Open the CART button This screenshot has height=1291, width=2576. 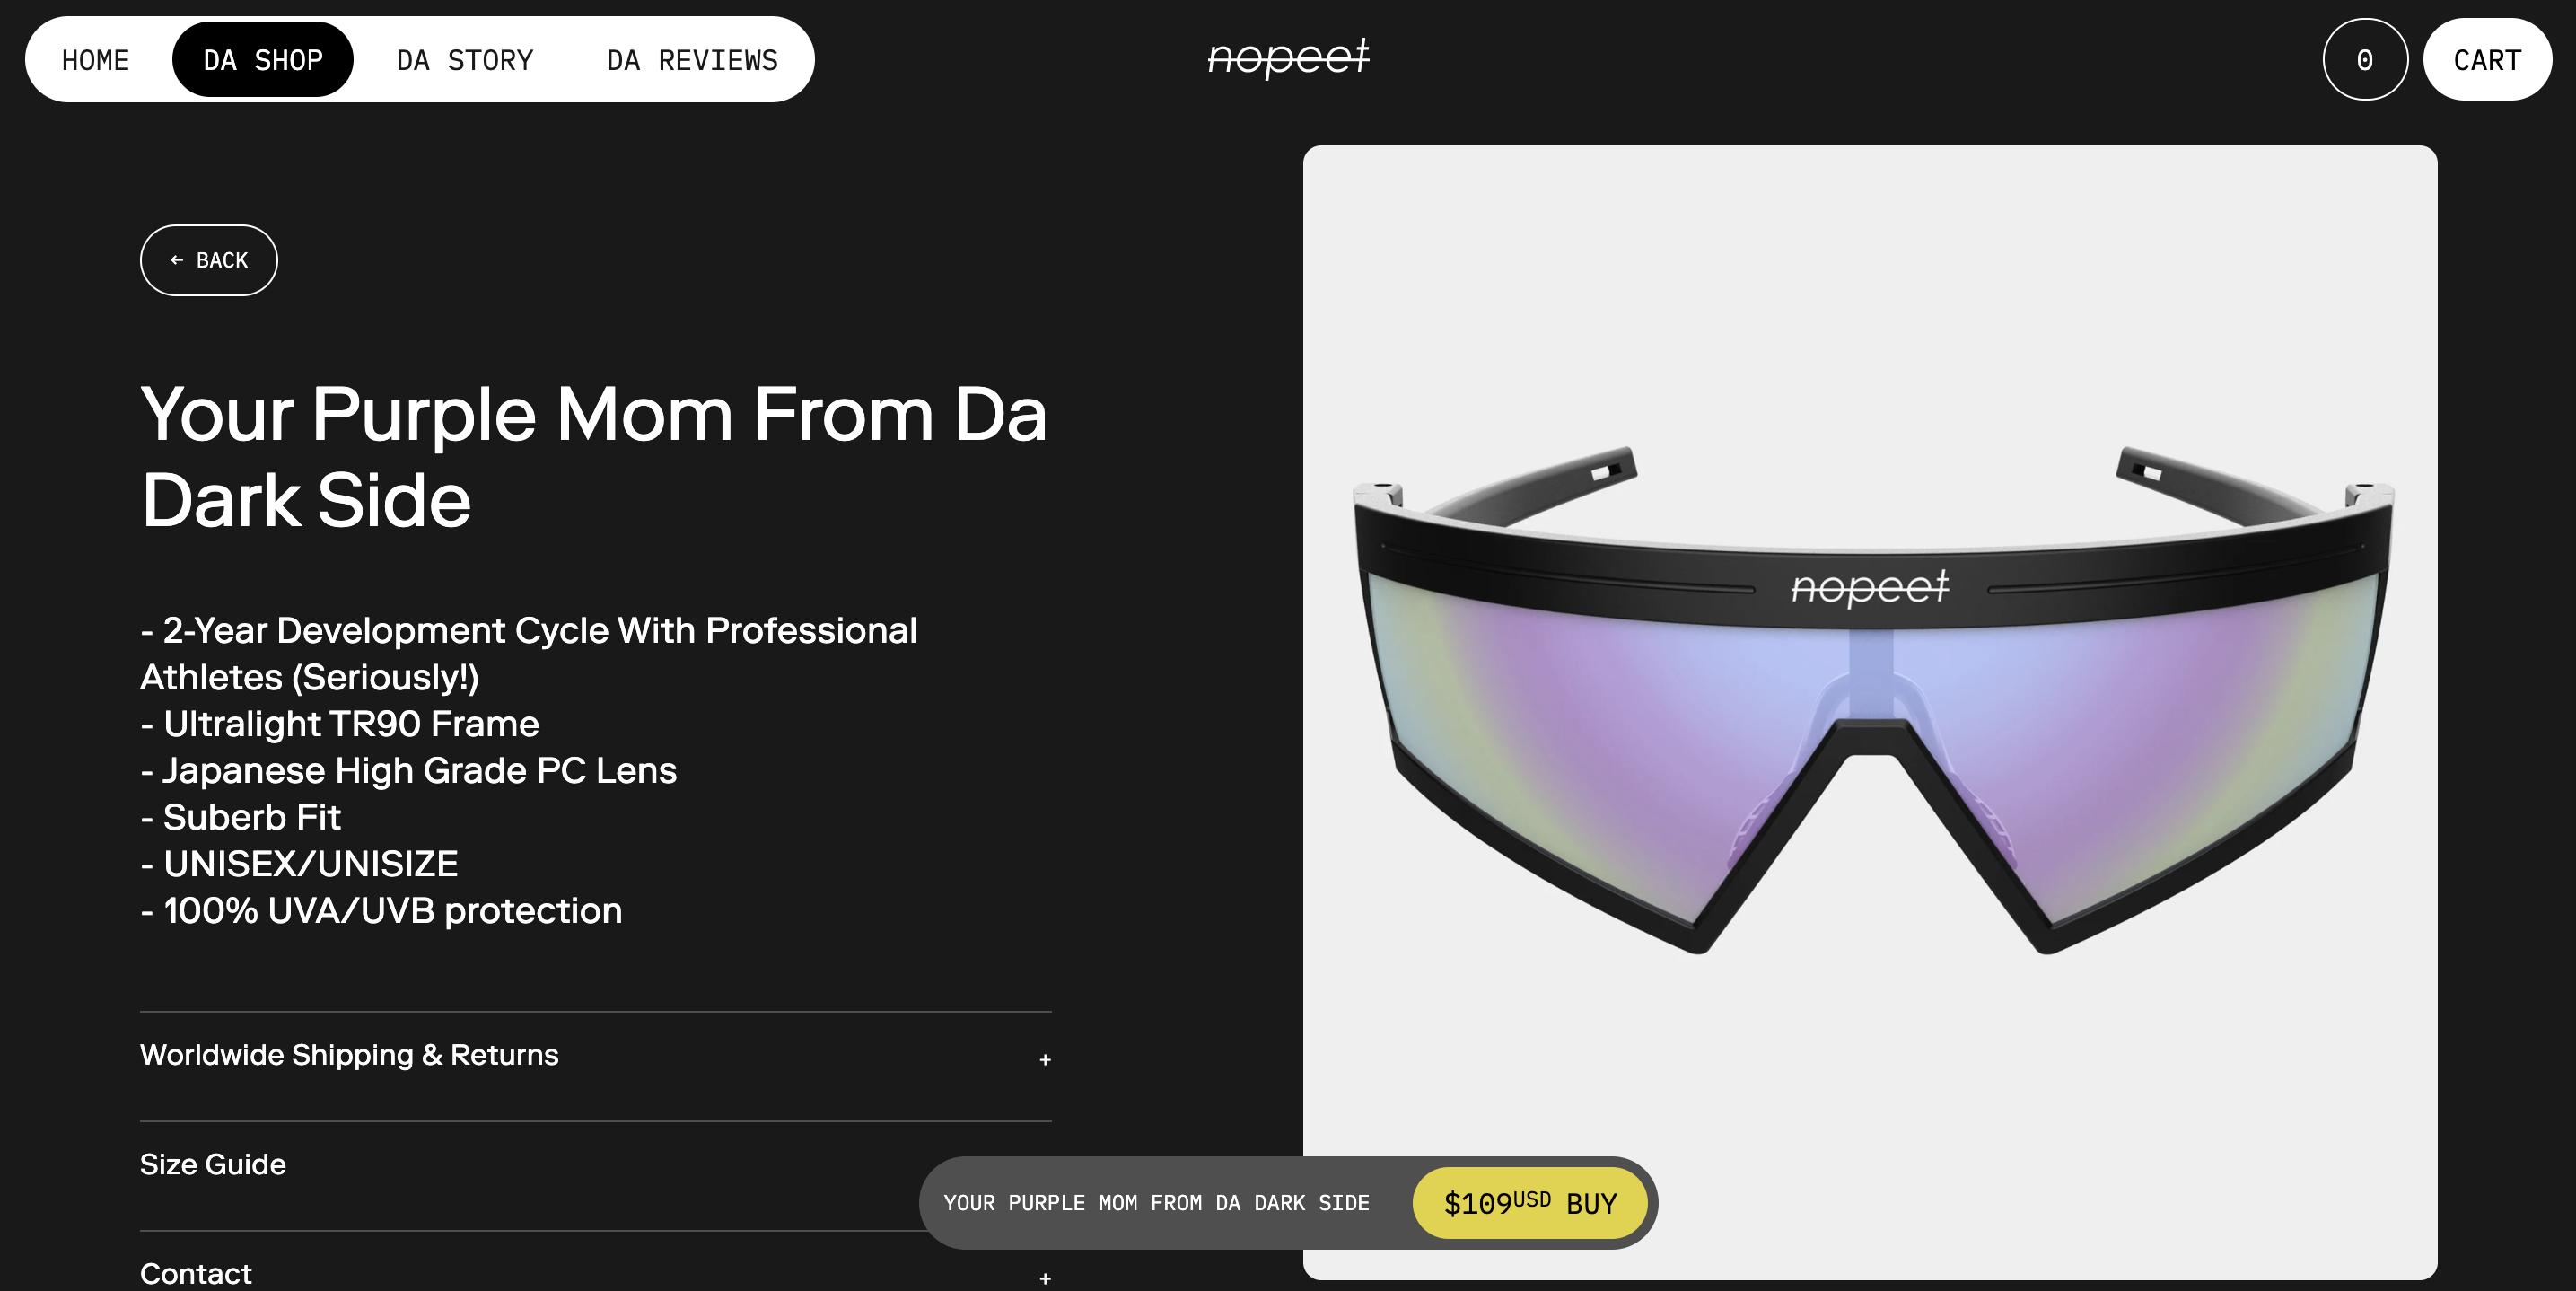2487,60
